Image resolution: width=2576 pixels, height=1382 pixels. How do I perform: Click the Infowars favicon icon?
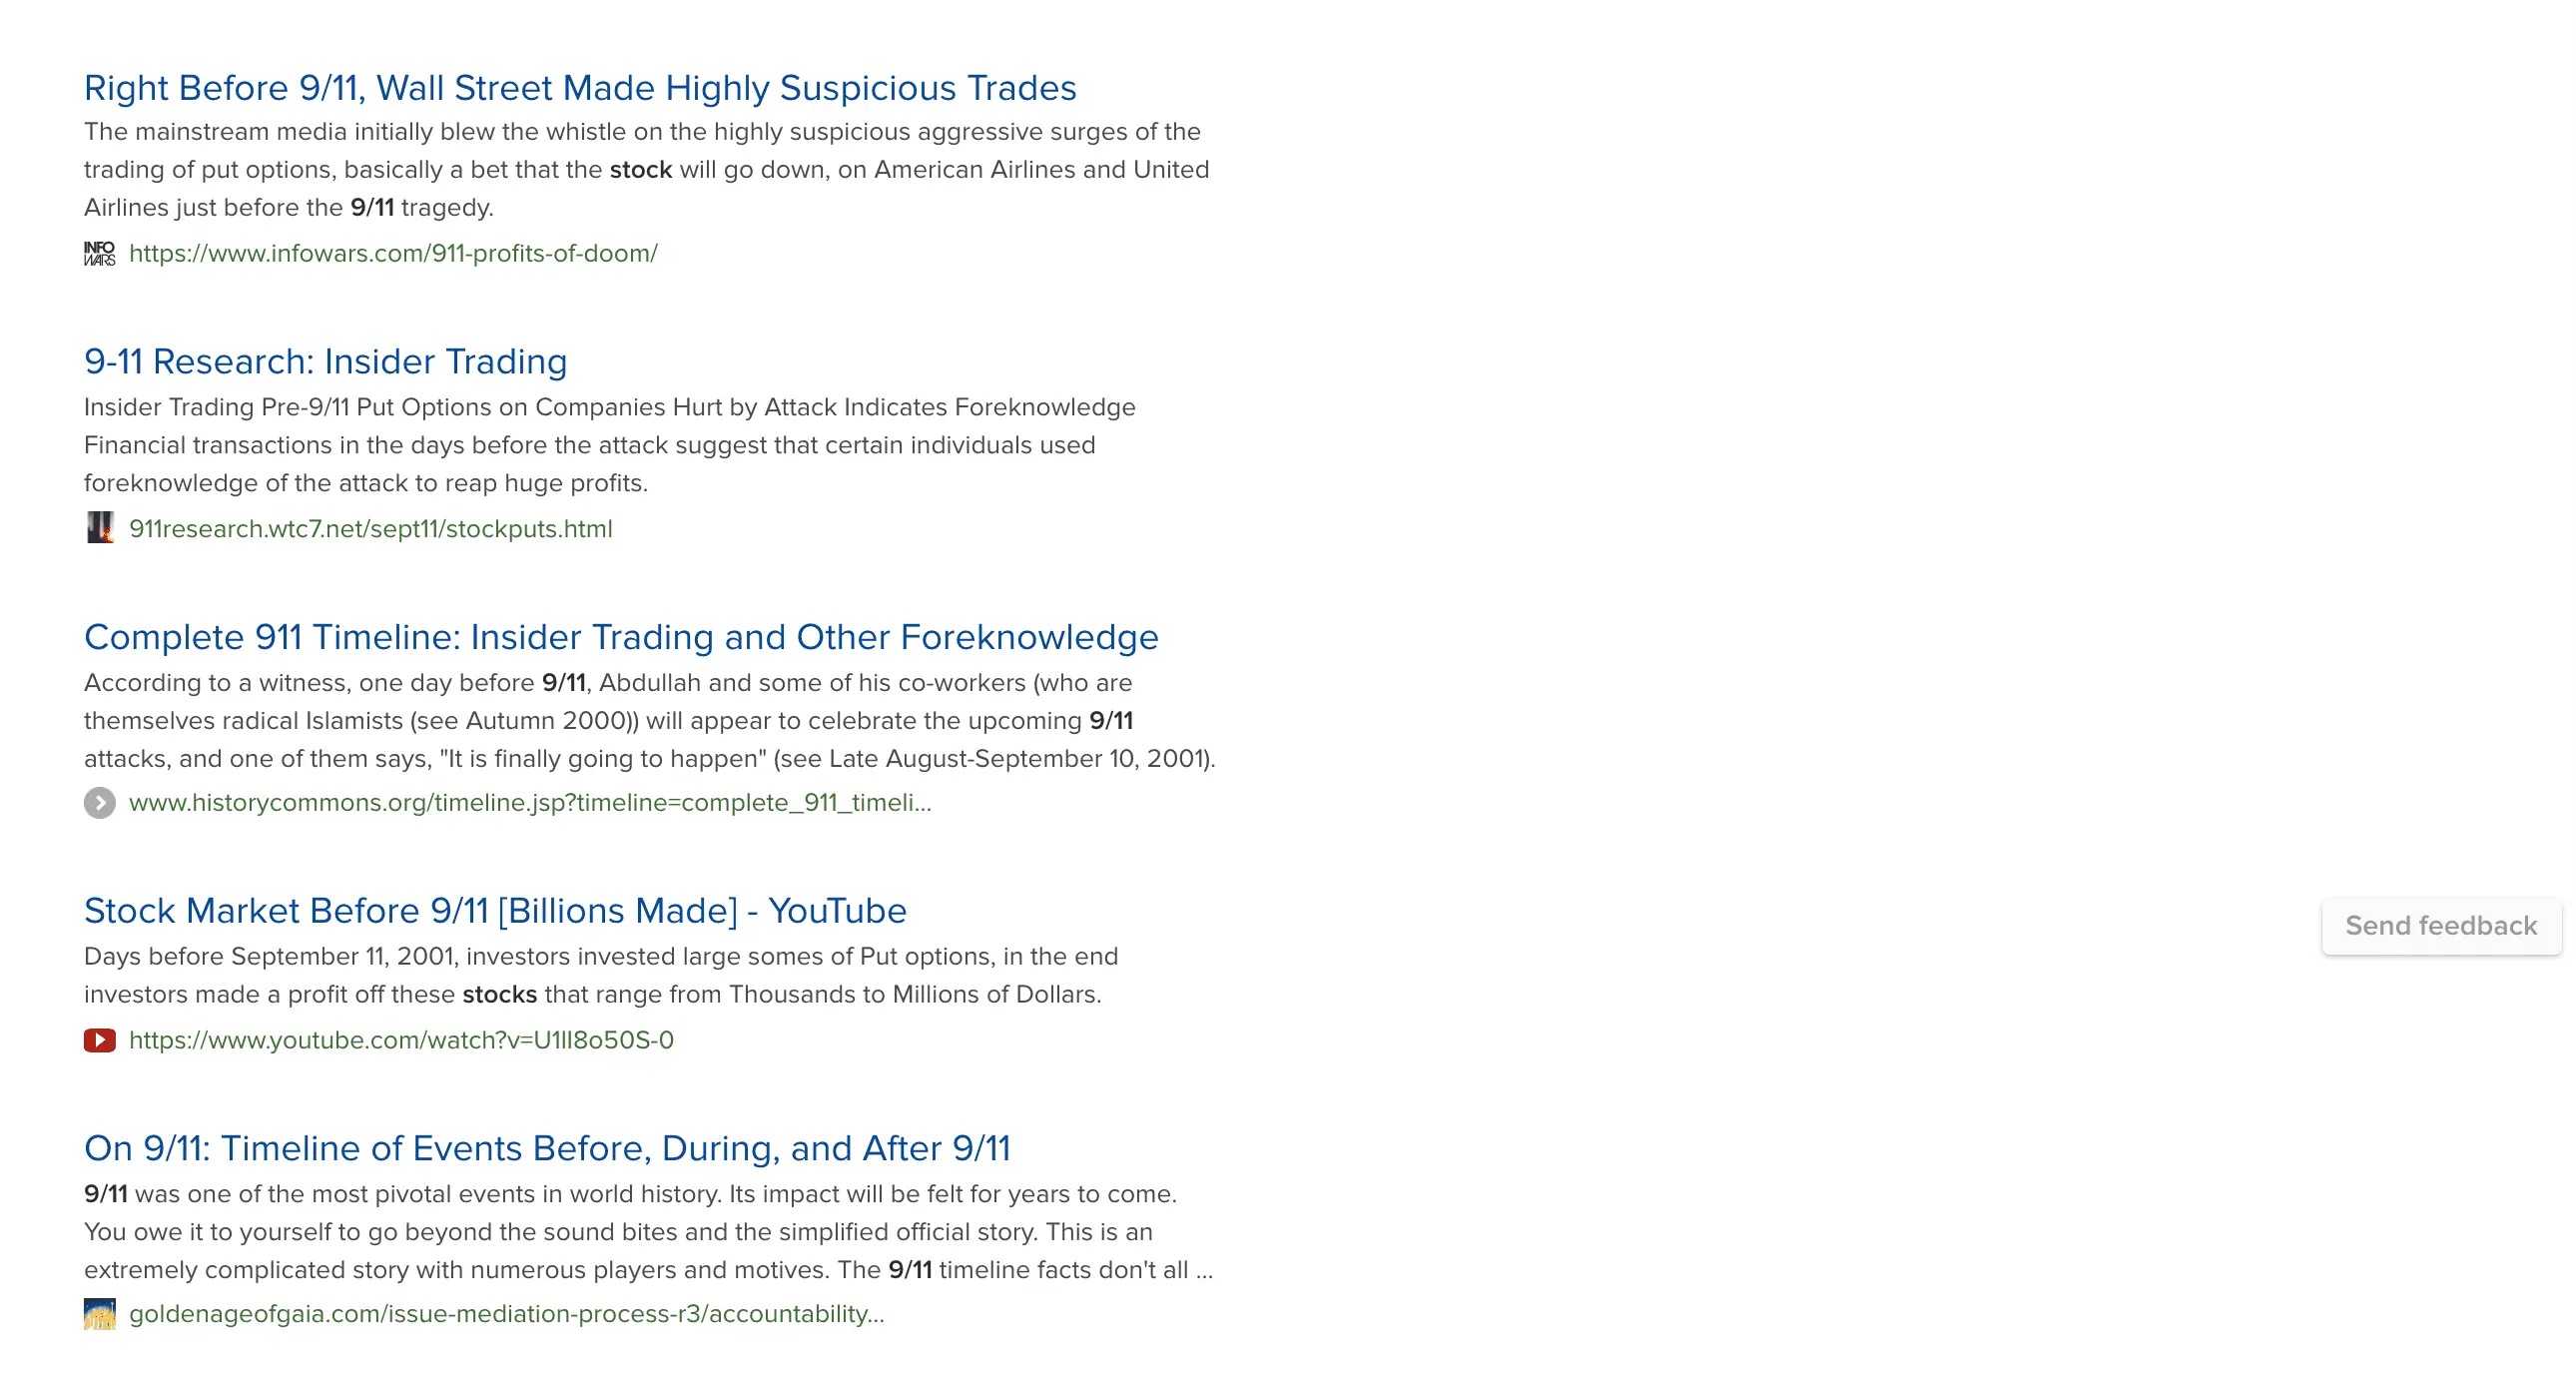coord(99,253)
